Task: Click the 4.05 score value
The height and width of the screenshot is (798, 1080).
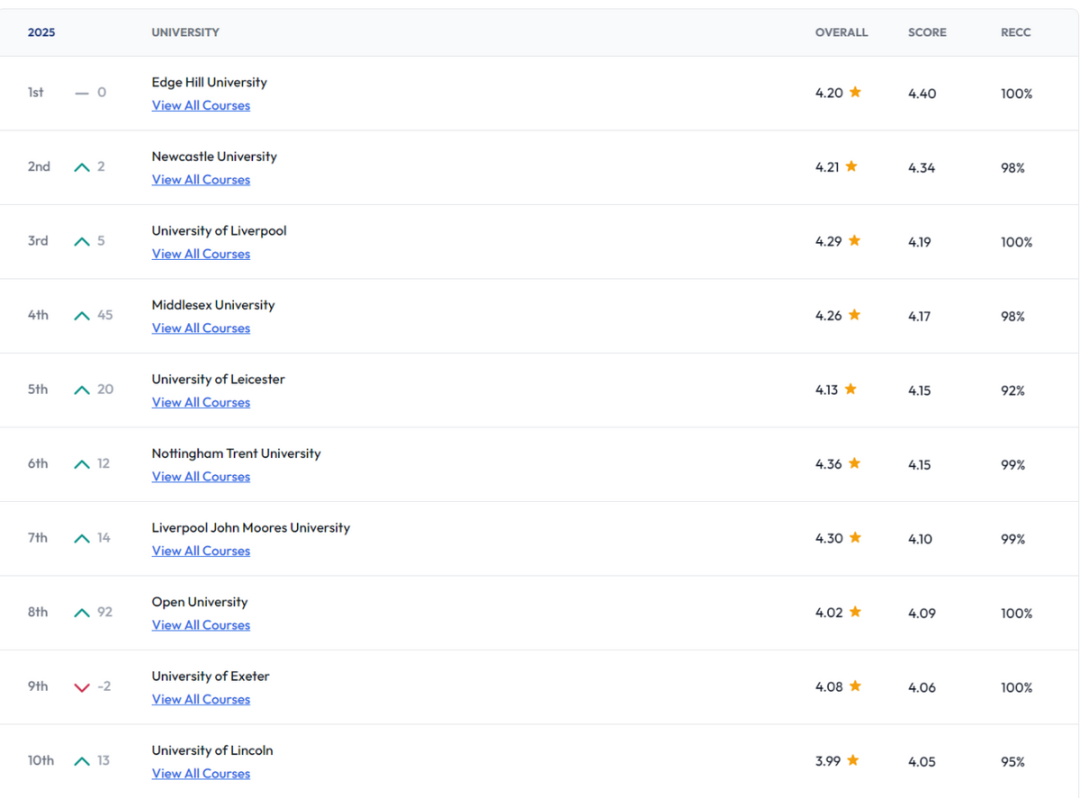Action: 922,762
